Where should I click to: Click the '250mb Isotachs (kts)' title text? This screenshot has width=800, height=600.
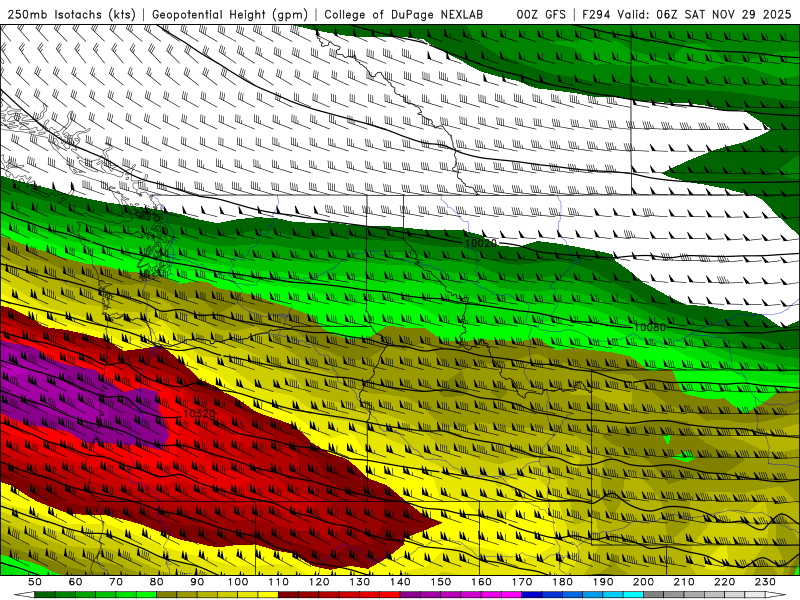pyautogui.click(x=71, y=14)
